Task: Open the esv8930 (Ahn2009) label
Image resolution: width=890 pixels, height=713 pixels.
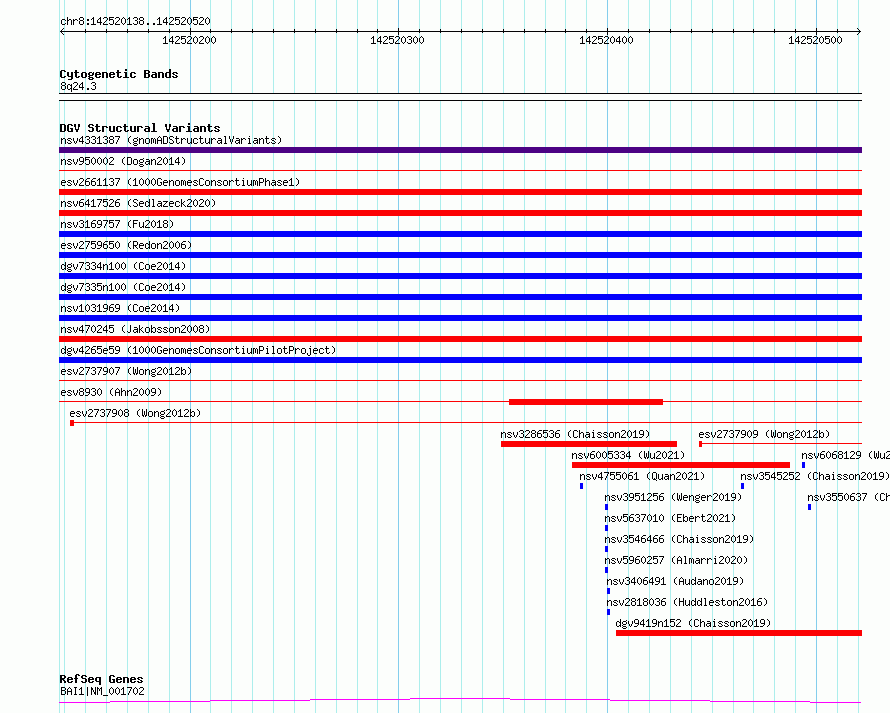Action: pyautogui.click(x=111, y=392)
